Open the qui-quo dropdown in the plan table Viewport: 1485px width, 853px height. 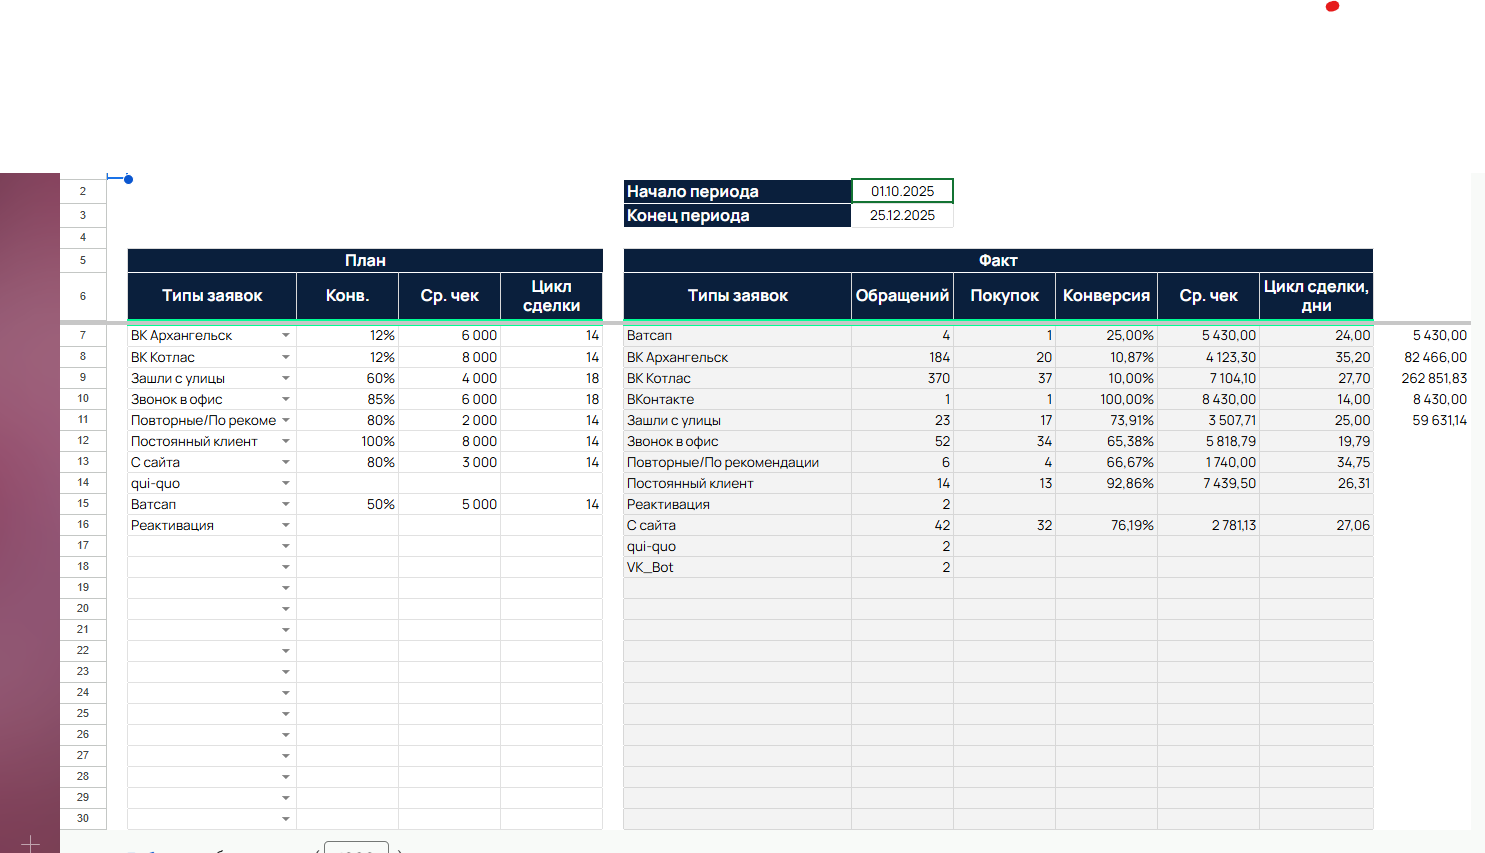click(x=286, y=483)
